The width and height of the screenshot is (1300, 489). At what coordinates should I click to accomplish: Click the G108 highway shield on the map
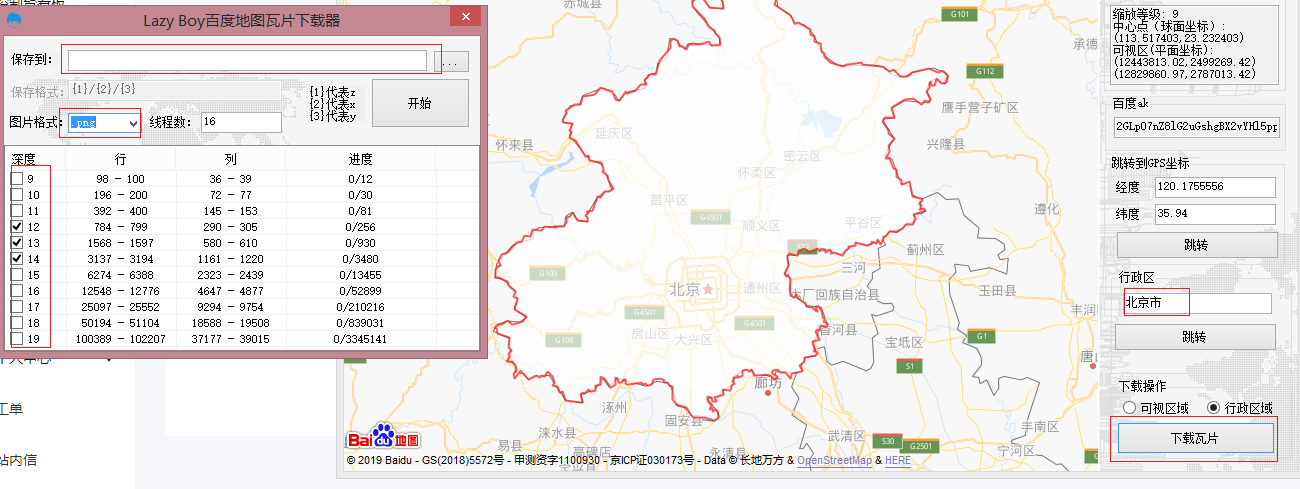(563, 340)
